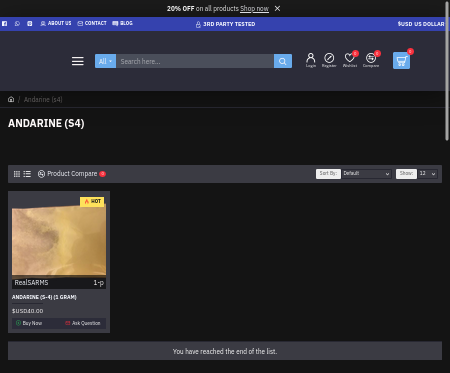
Task: Go to home via breadcrumb icon
Action: coord(11,99)
